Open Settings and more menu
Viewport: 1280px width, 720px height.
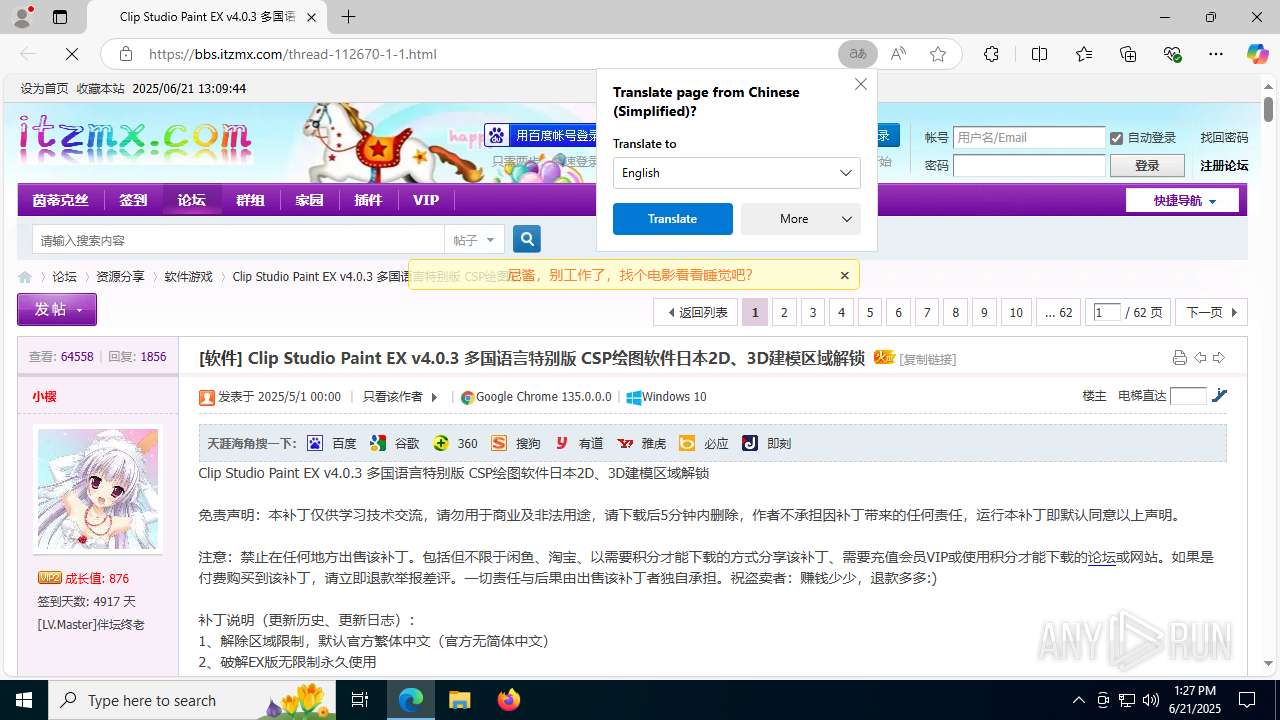point(1216,54)
